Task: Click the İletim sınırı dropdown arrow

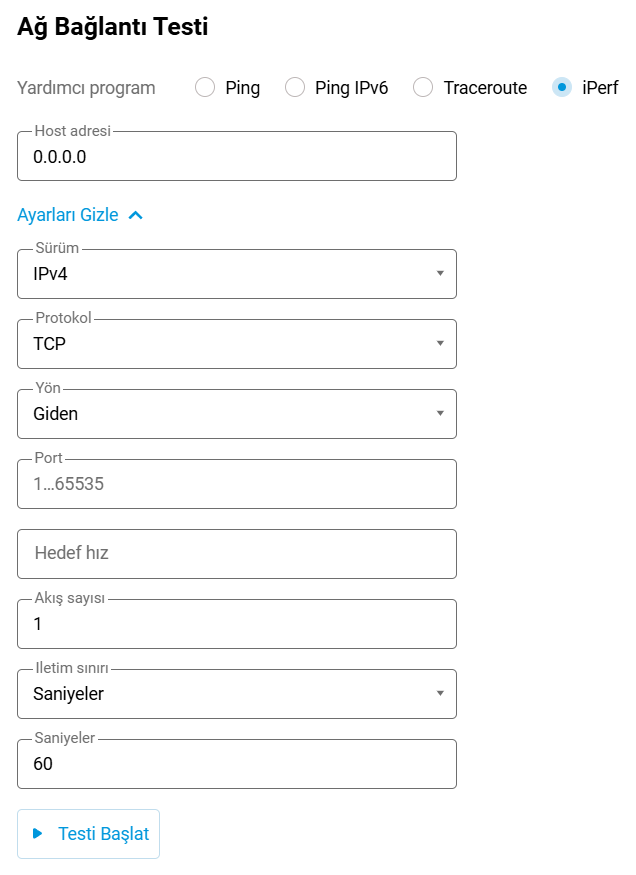Action: pyautogui.click(x=440, y=694)
